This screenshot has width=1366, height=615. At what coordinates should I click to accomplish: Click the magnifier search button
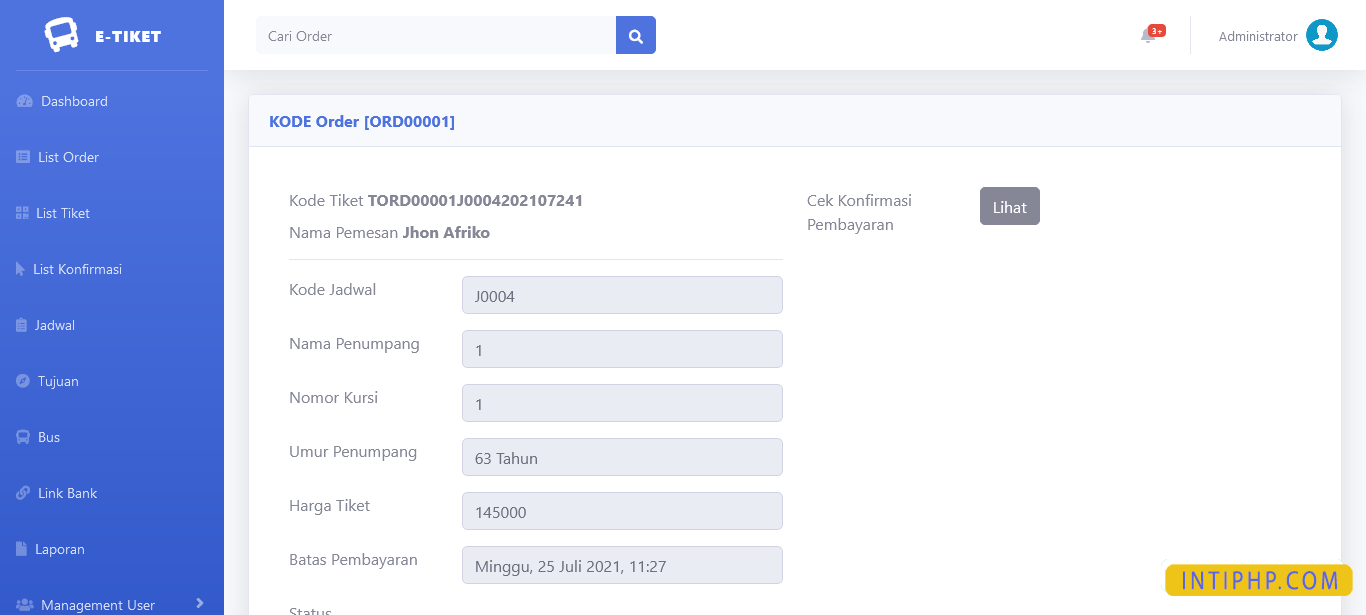click(x=635, y=35)
